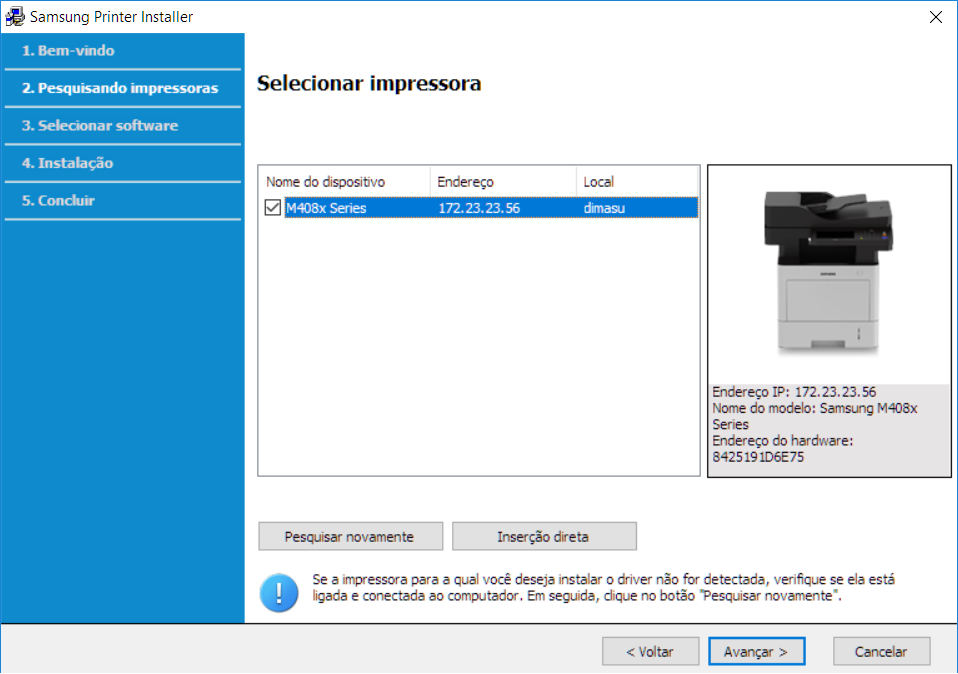Screen dimensions: 958x674
Task: Go to step 1. Bem-vindo
Action: point(68,50)
